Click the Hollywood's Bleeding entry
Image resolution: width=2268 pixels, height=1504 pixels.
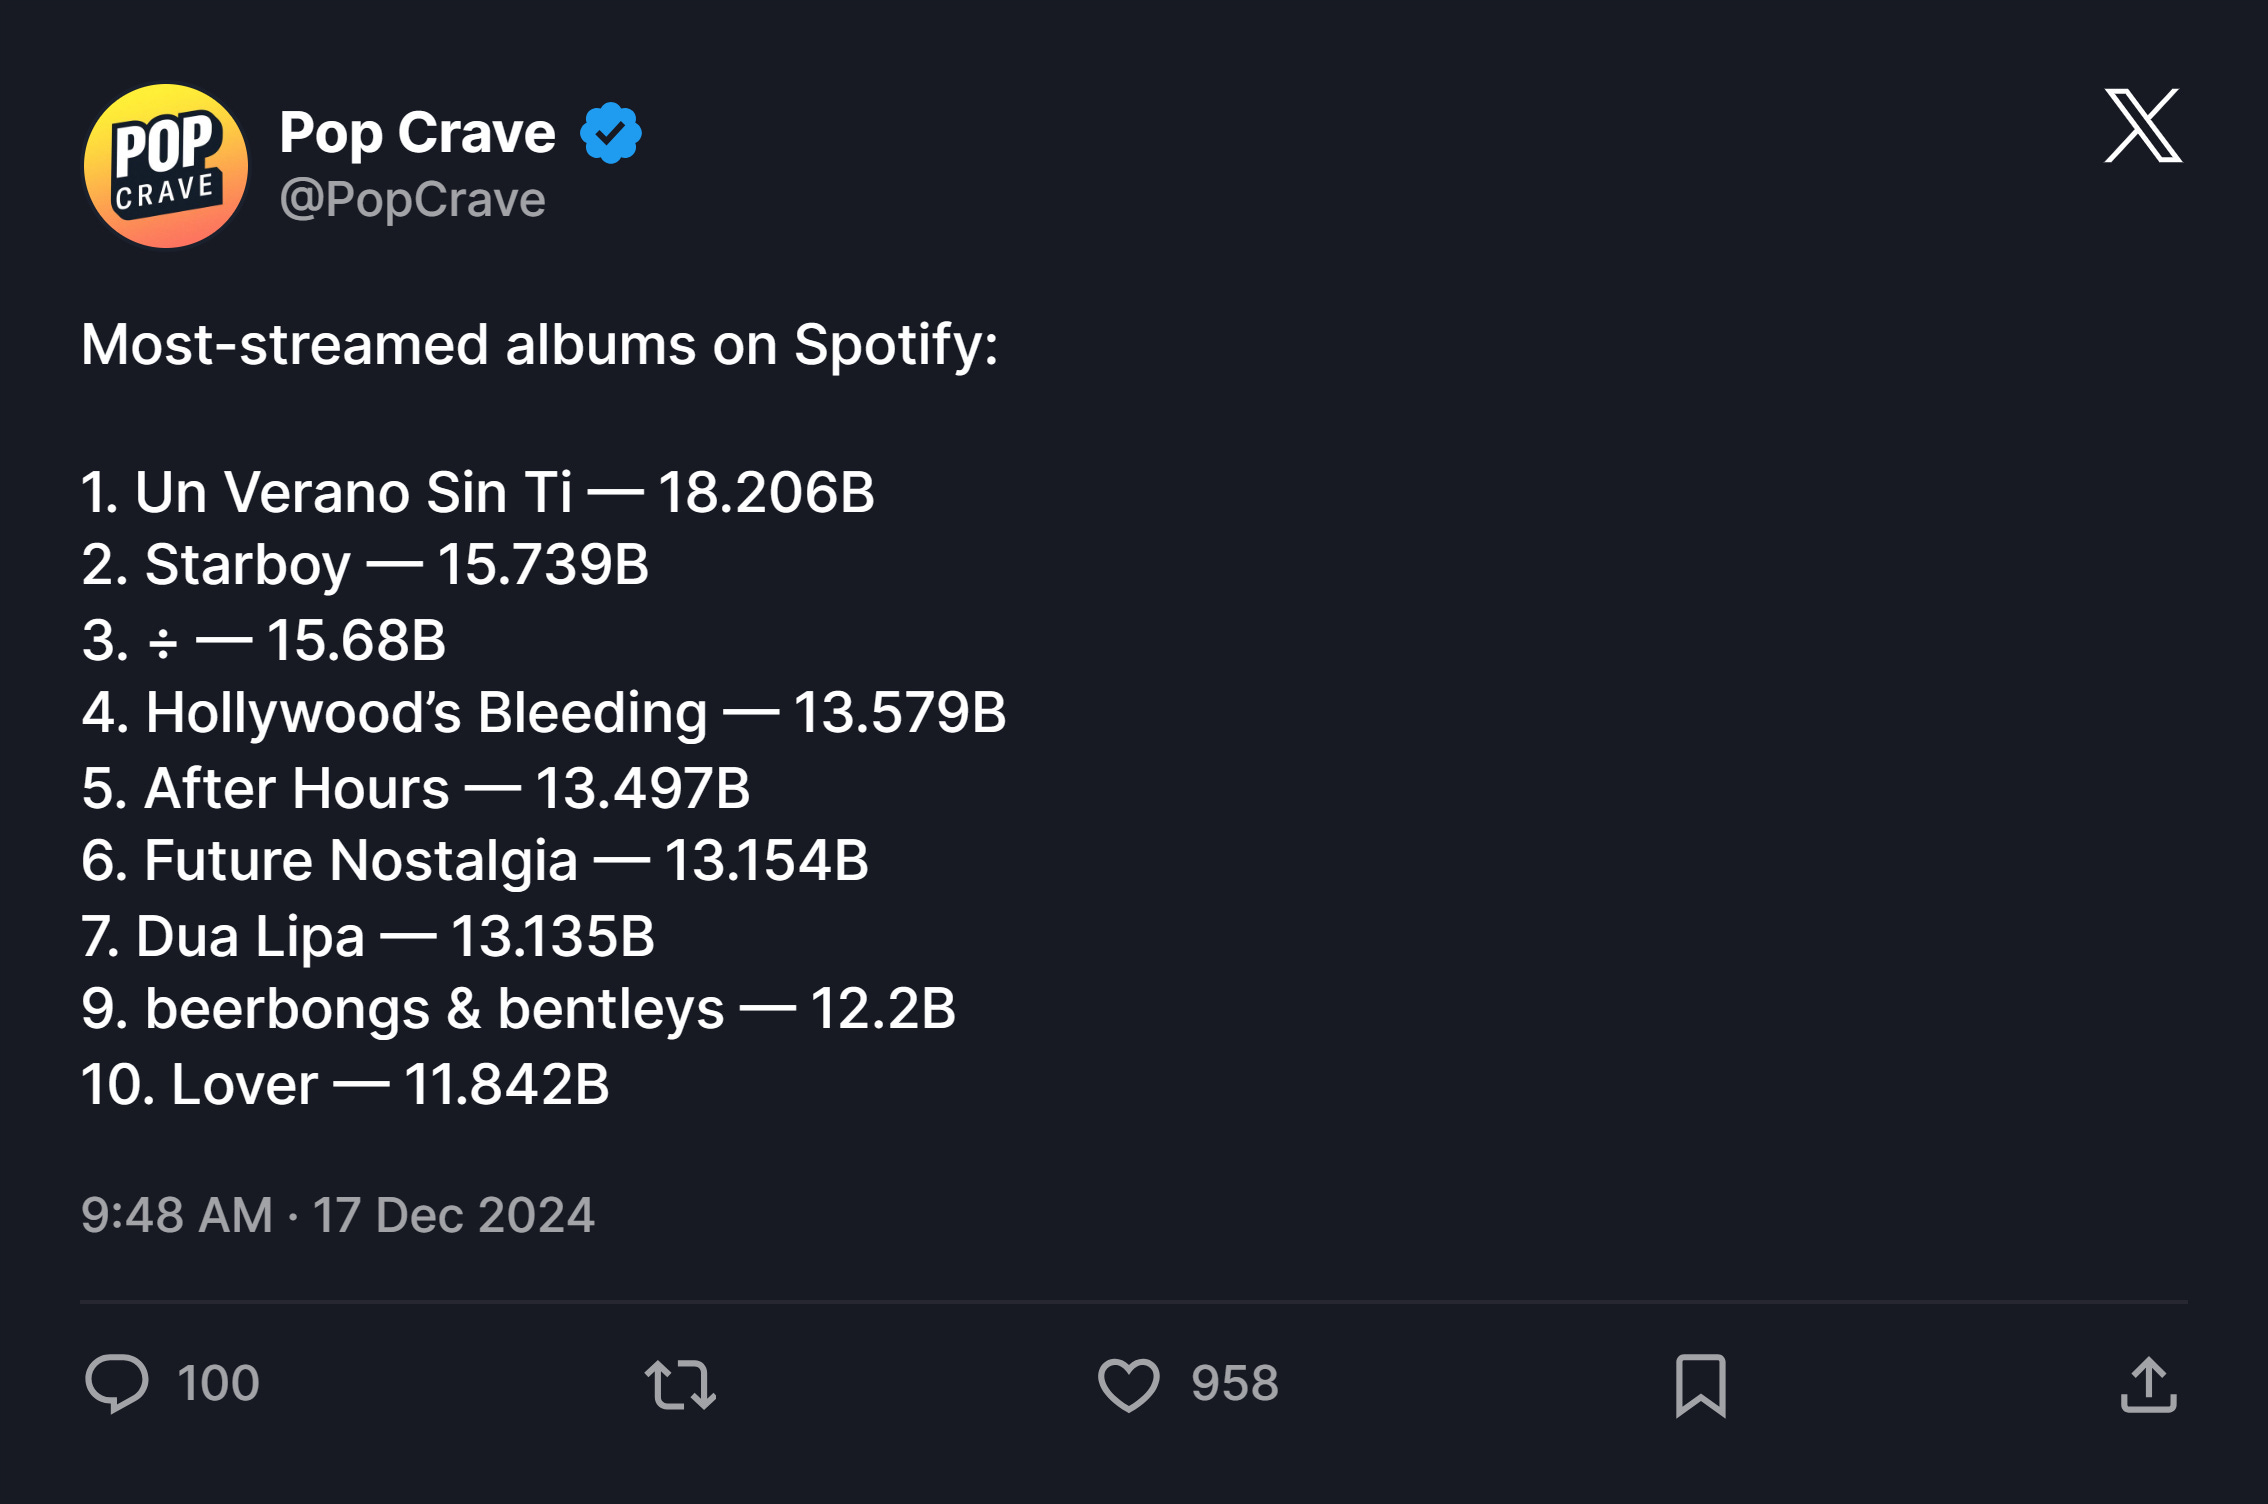(x=544, y=713)
